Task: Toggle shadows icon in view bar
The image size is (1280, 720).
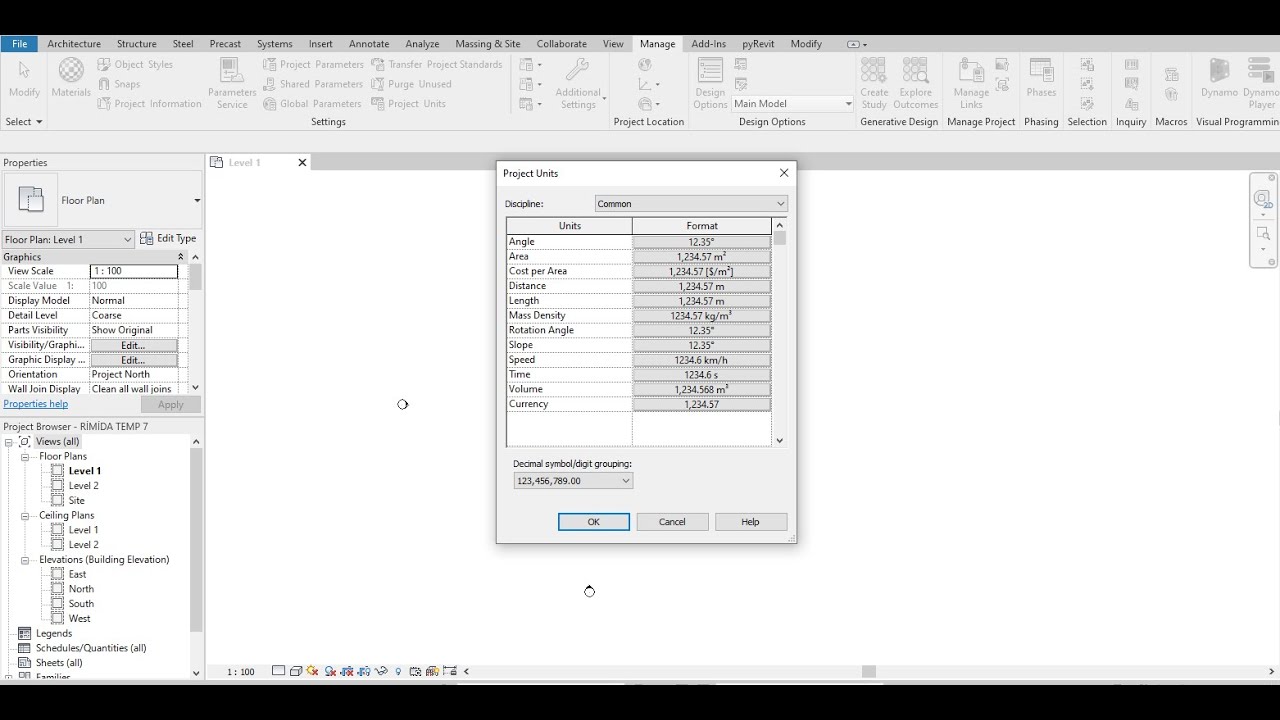Action: point(330,672)
